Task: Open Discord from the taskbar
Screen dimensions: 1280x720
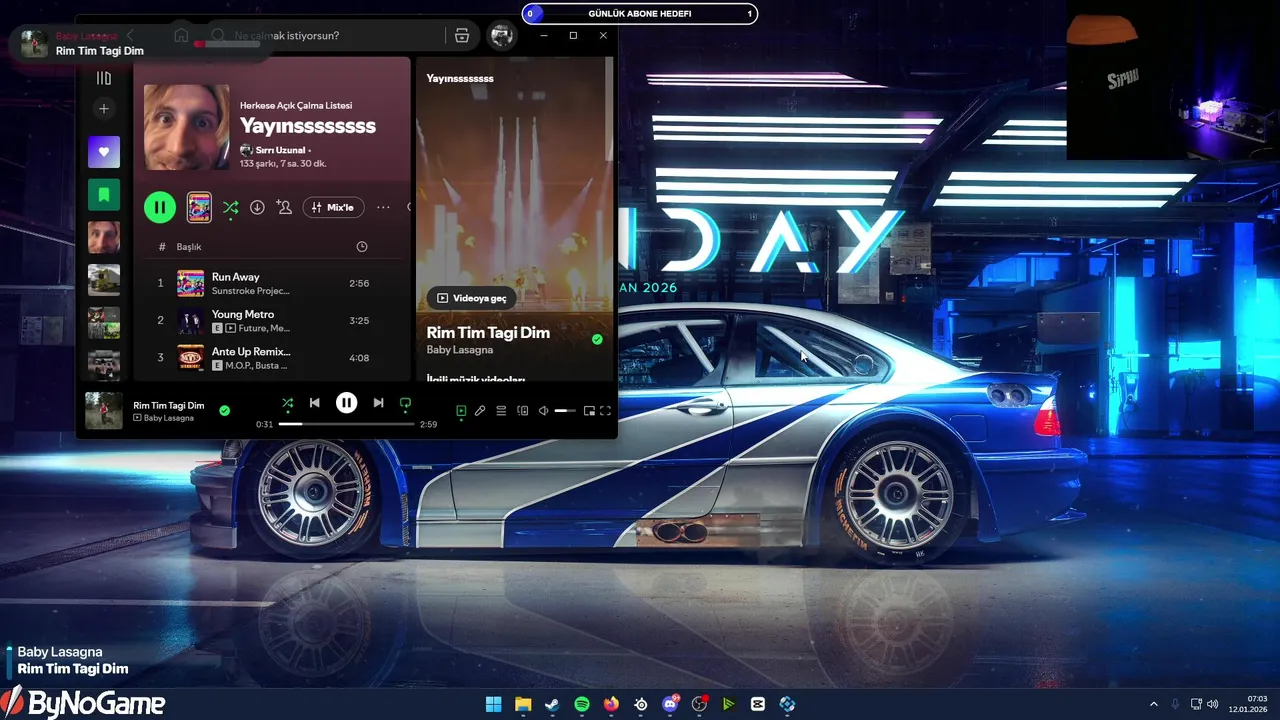Action: (670, 704)
